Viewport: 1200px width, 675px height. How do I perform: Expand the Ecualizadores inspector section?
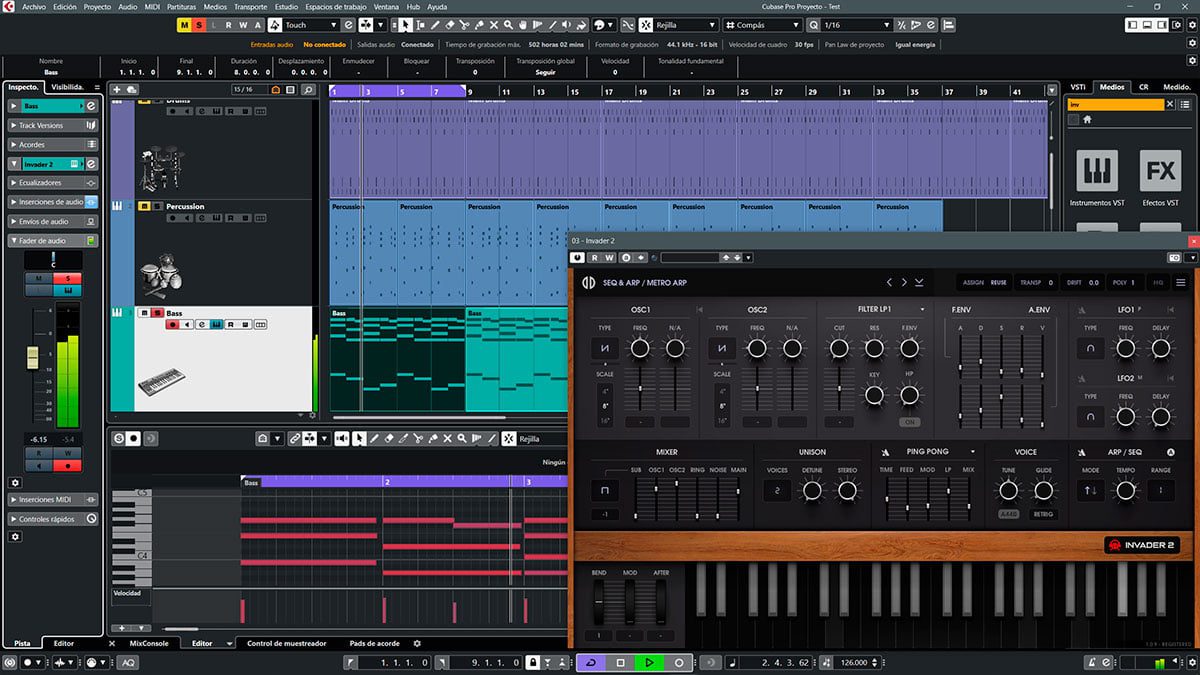(x=53, y=183)
